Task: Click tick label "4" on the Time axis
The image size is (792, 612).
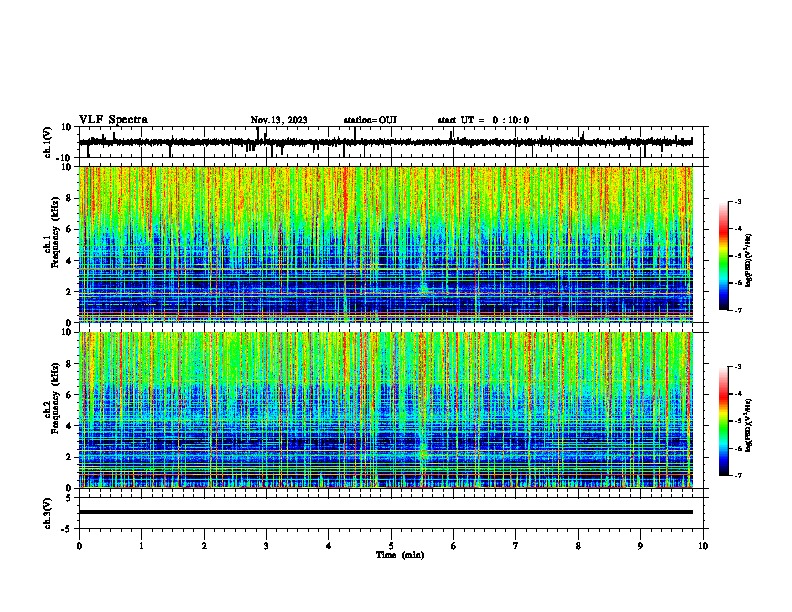Action: (x=329, y=546)
